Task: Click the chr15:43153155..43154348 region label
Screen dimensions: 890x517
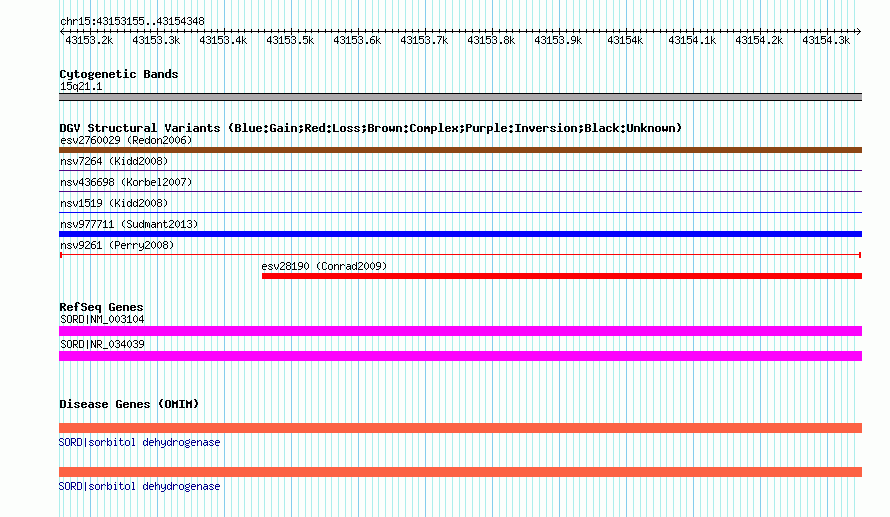Action: coord(132,22)
